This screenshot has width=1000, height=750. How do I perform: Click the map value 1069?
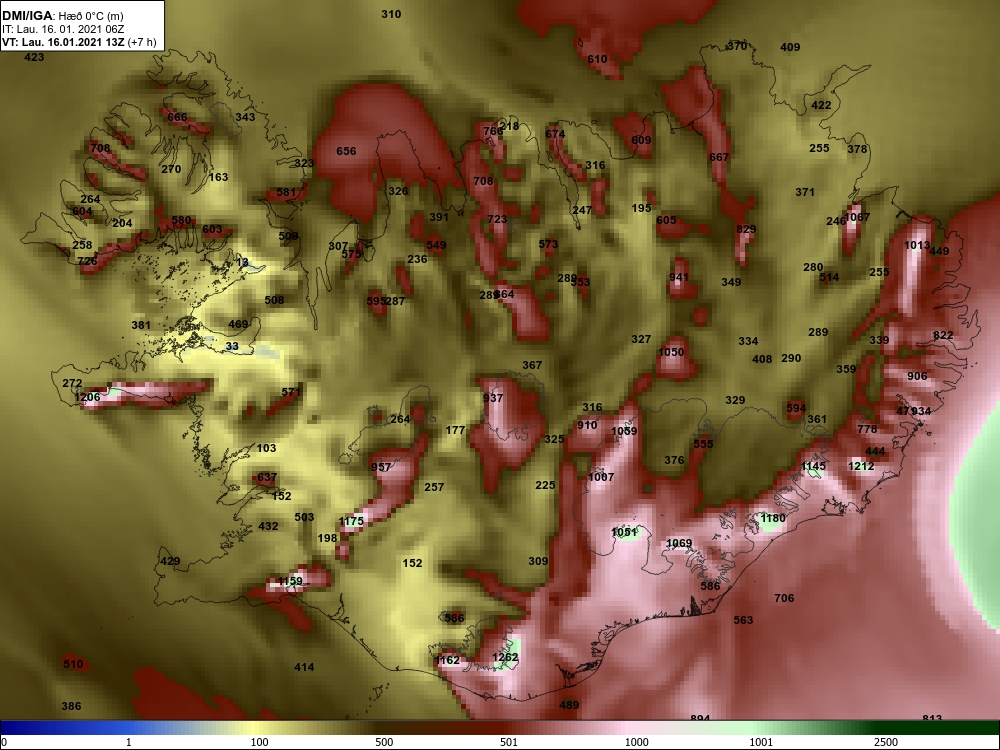(679, 544)
